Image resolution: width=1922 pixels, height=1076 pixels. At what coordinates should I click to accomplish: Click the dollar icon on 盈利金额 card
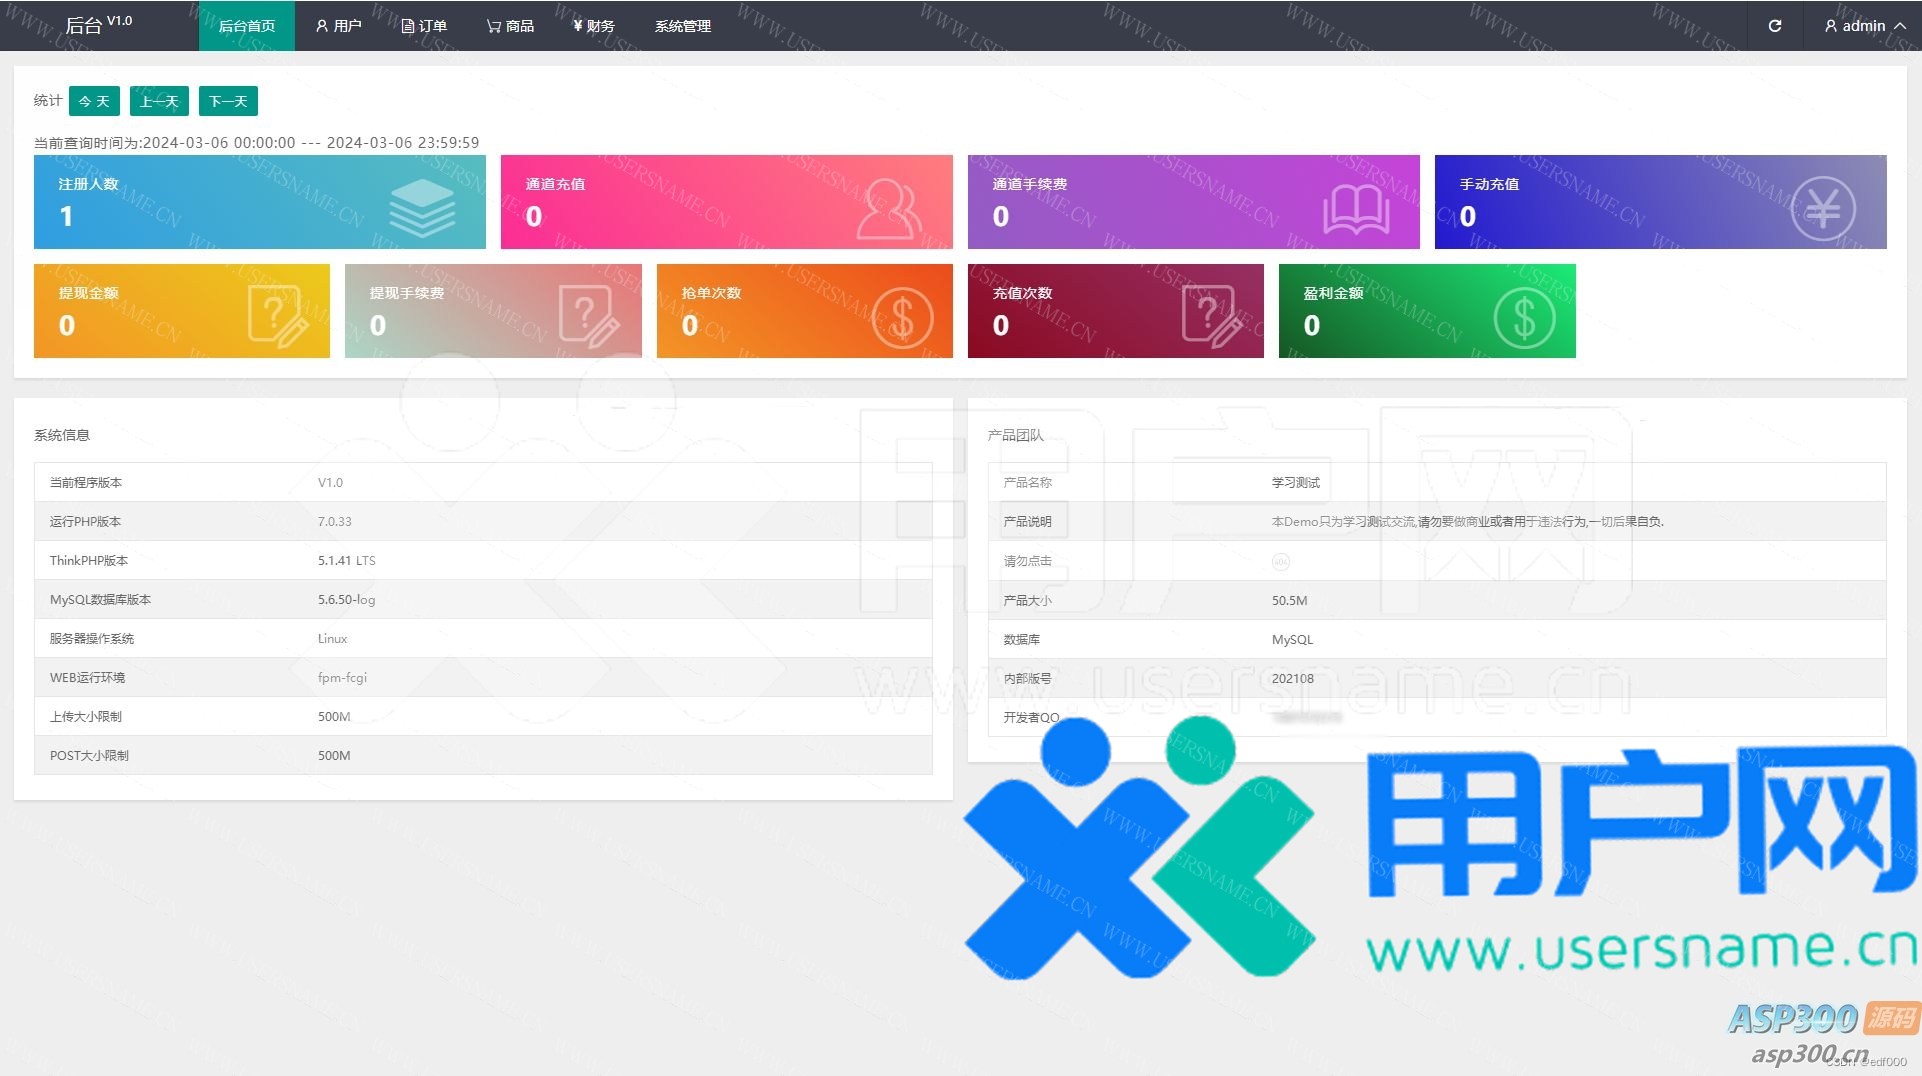(x=1524, y=318)
